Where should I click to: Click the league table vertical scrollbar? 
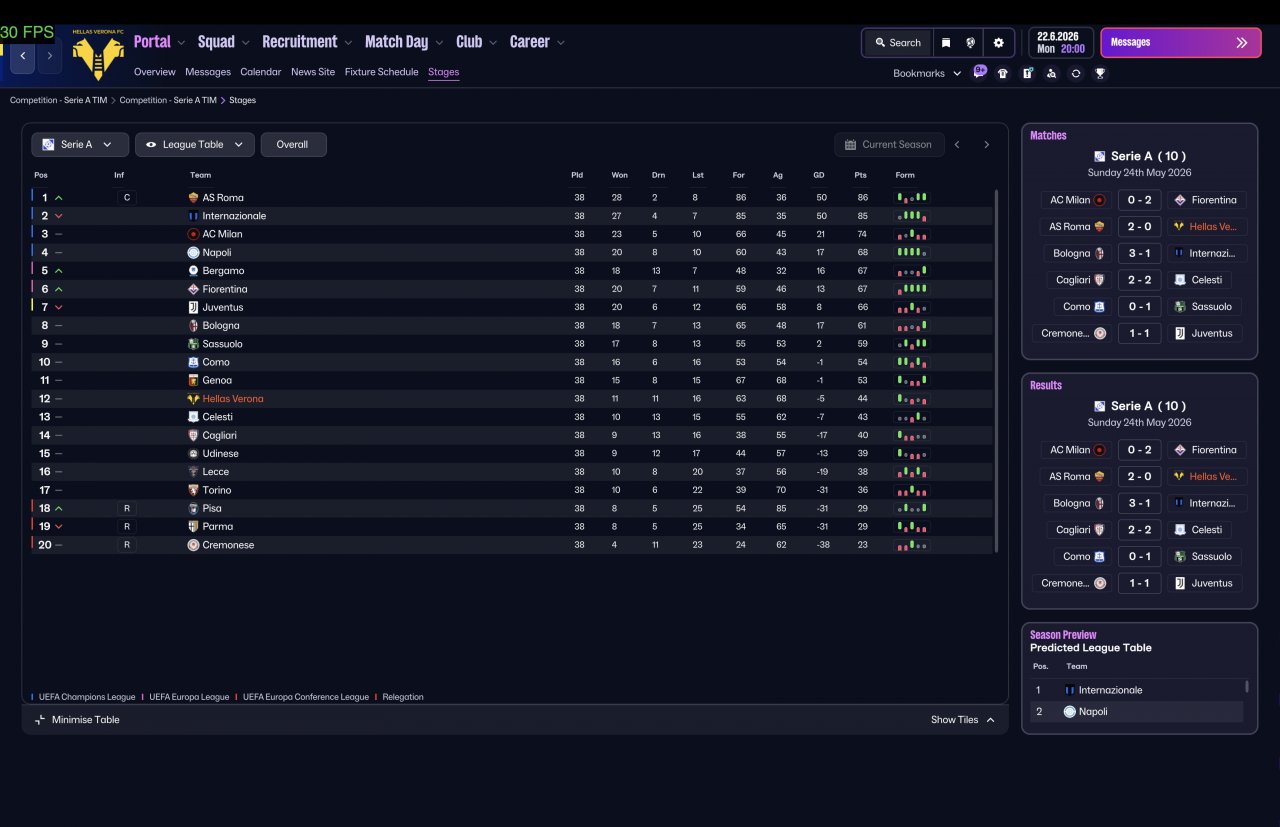click(x=996, y=370)
